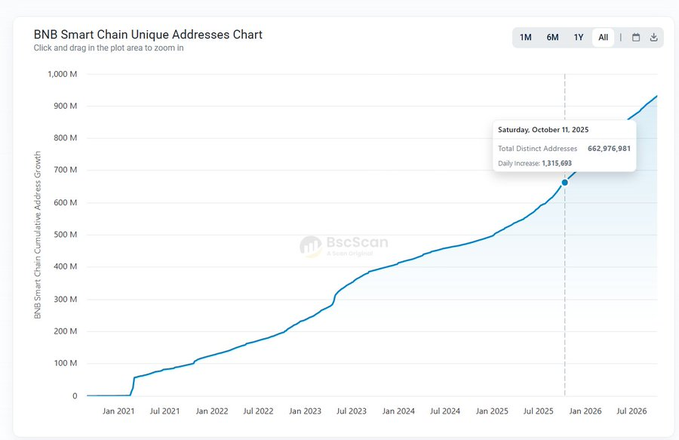Click the highlighted data point on the line
The image size is (679, 440).
pyautogui.click(x=565, y=183)
